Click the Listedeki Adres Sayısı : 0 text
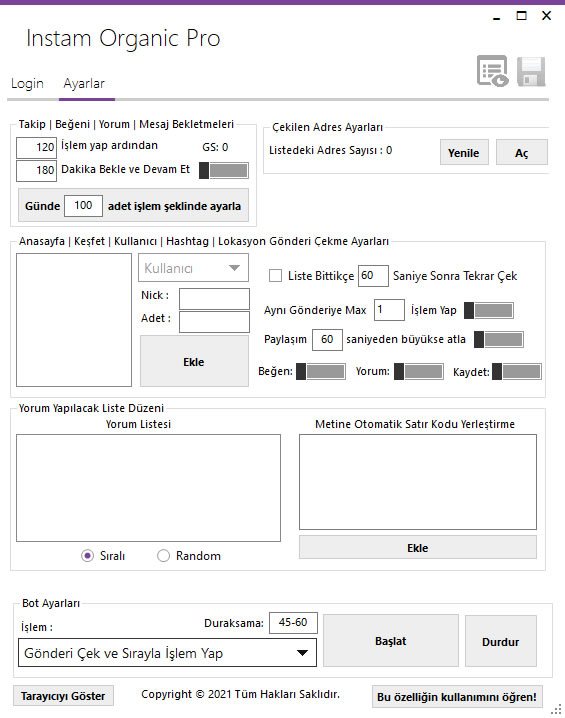The width and height of the screenshot is (565, 718). 330,150
